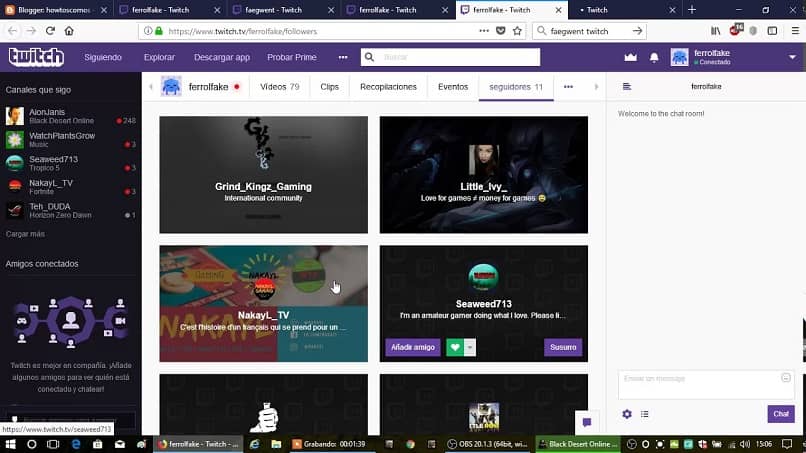This screenshot has height=453, width=806.
Task: Open WatchPlantsGrow channel in sidebar
Action: tap(70, 140)
